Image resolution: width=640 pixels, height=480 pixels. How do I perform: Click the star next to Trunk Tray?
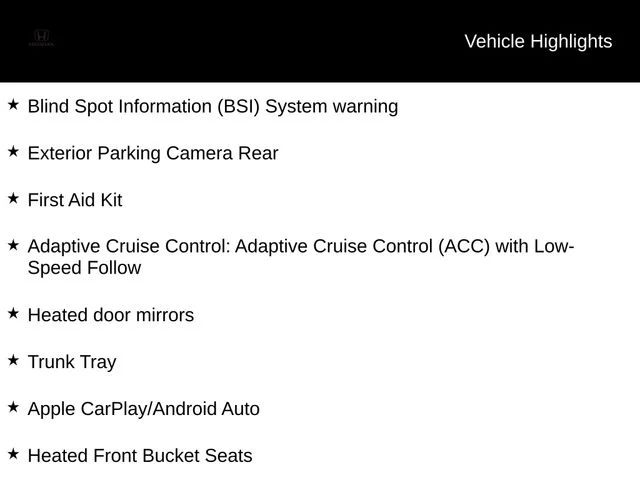[x=13, y=360]
